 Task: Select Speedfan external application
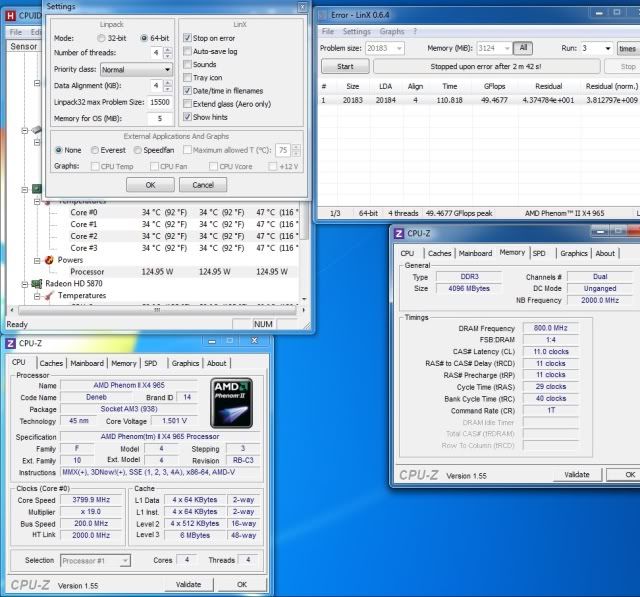(138, 150)
